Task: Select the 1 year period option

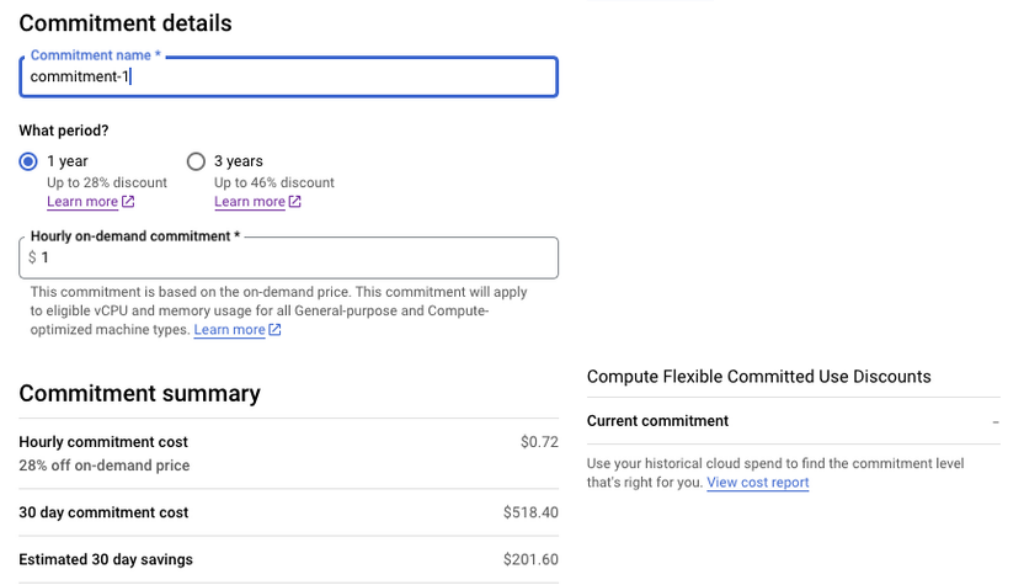Action: click(x=29, y=161)
